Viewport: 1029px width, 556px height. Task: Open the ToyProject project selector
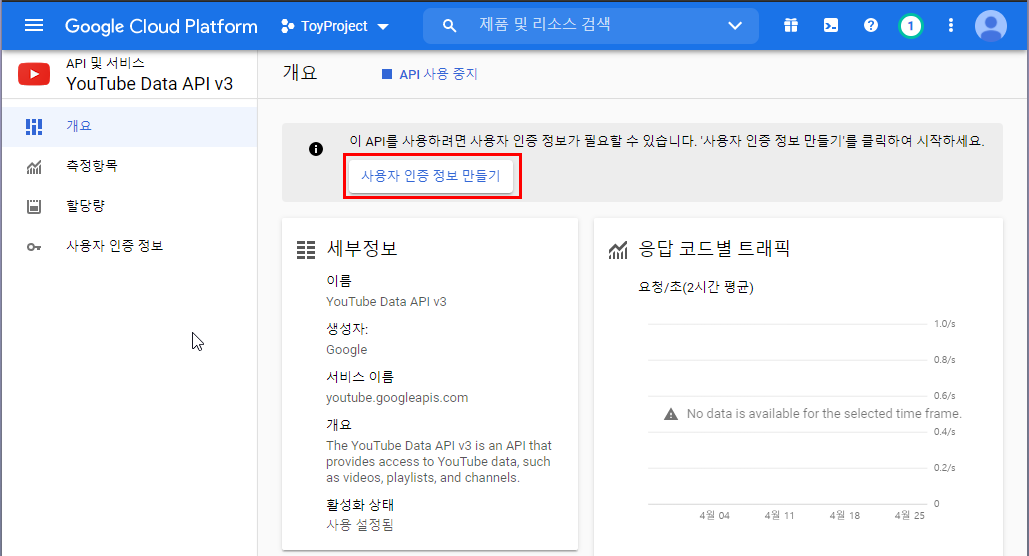click(x=335, y=26)
